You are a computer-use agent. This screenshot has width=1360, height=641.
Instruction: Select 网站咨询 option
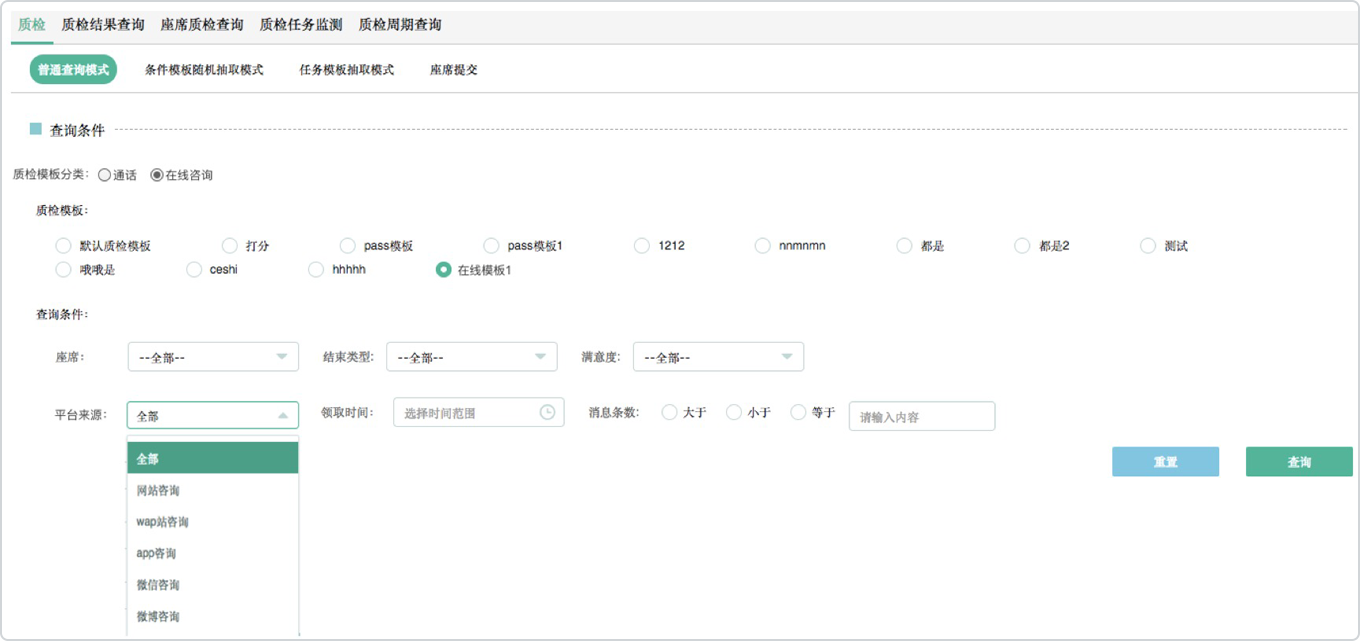(213, 490)
